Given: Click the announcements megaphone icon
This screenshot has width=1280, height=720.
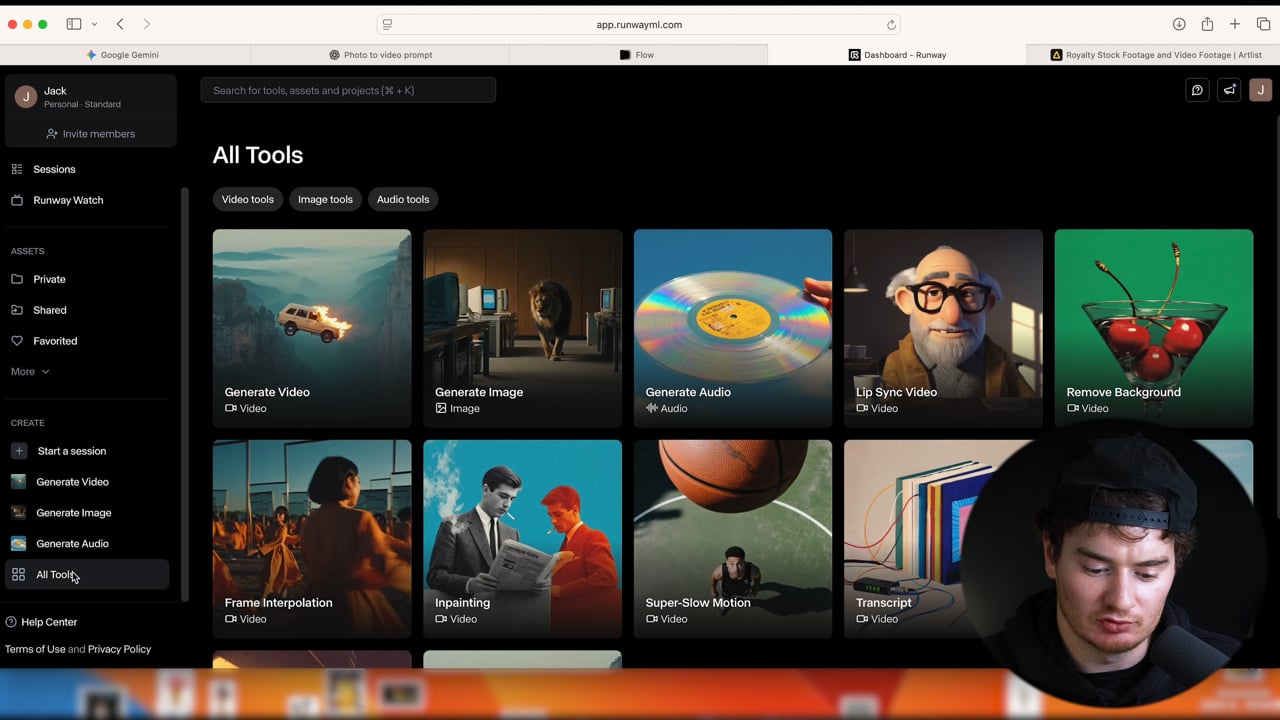Looking at the screenshot, I should pyautogui.click(x=1229, y=90).
